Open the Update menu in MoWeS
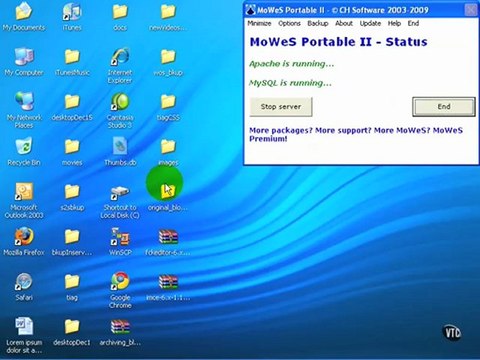Image resolution: width=480 pixels, height=360 pixels. pyautogui.click(x=370, y=23)
